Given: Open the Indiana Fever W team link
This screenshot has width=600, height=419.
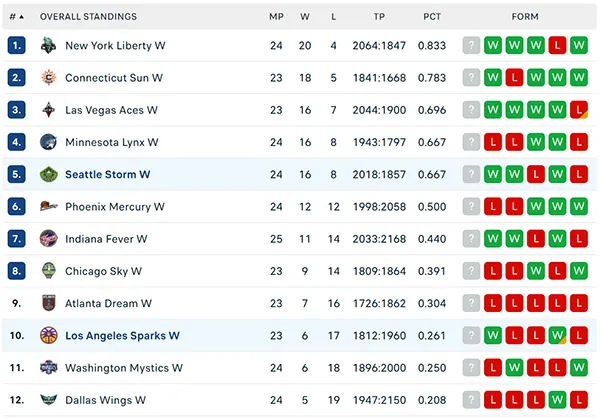Looking at the screenshot, I should [106, 239].
